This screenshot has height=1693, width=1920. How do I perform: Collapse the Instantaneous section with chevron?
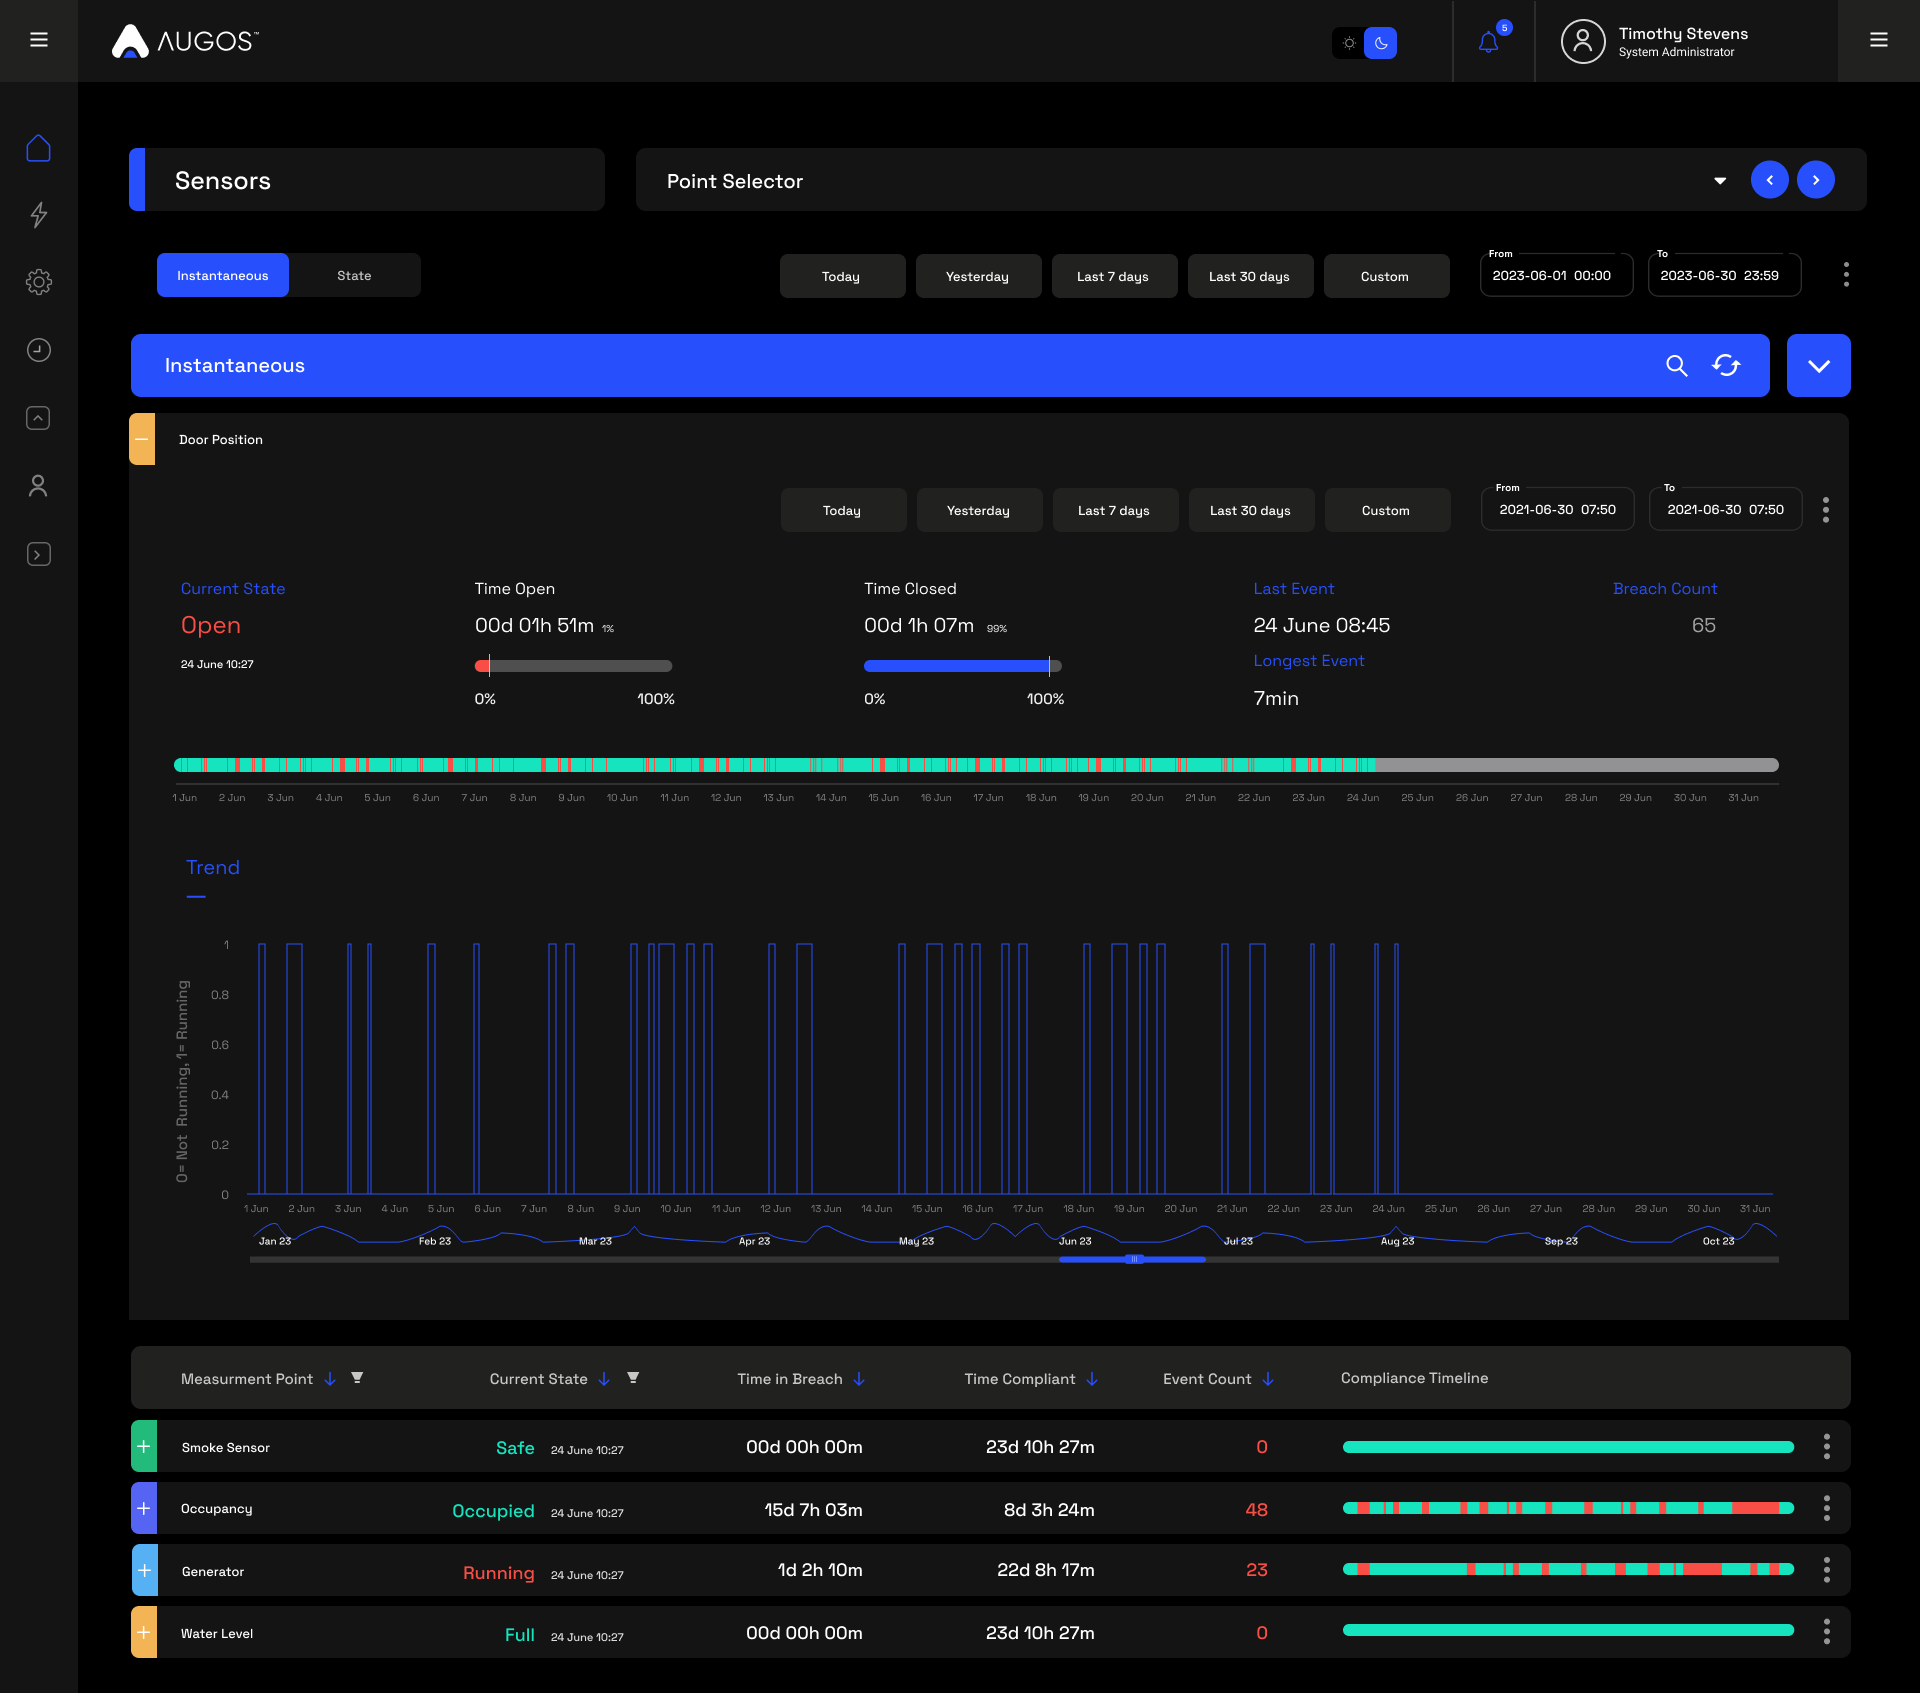click(1818, 366)
